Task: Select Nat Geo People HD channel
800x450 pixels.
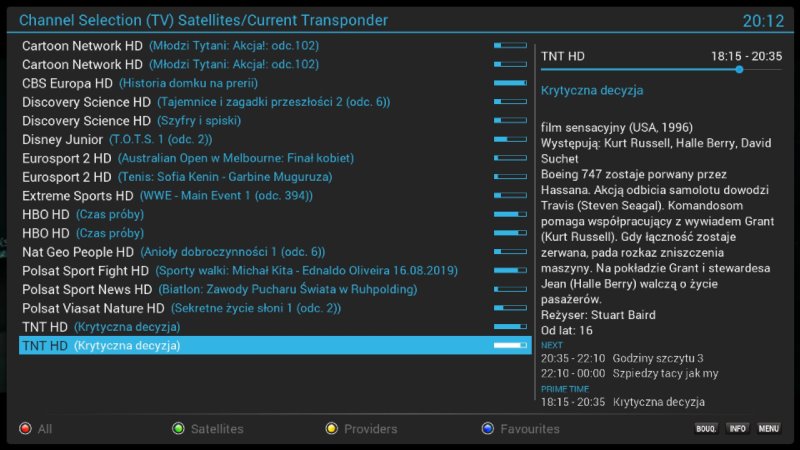Action: tap(274, 252)
